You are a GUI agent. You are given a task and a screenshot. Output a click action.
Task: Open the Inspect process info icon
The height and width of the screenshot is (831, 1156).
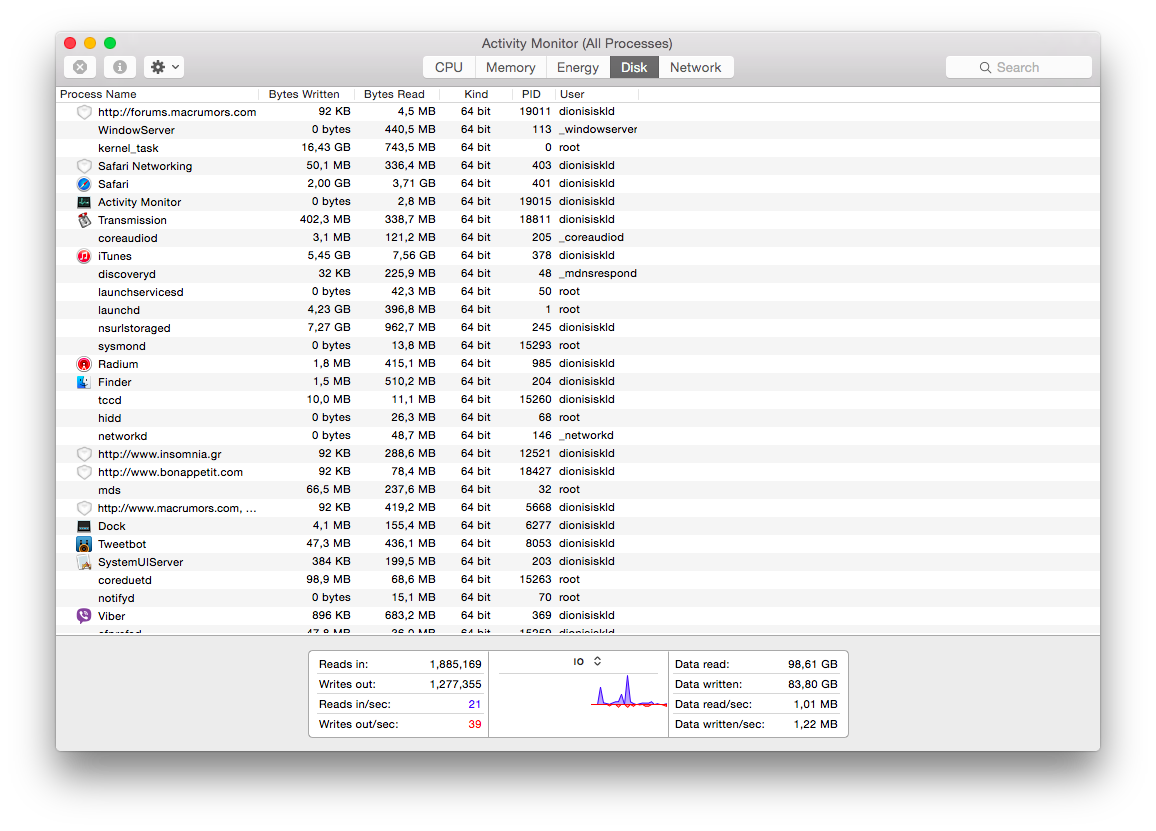(119, 67)
